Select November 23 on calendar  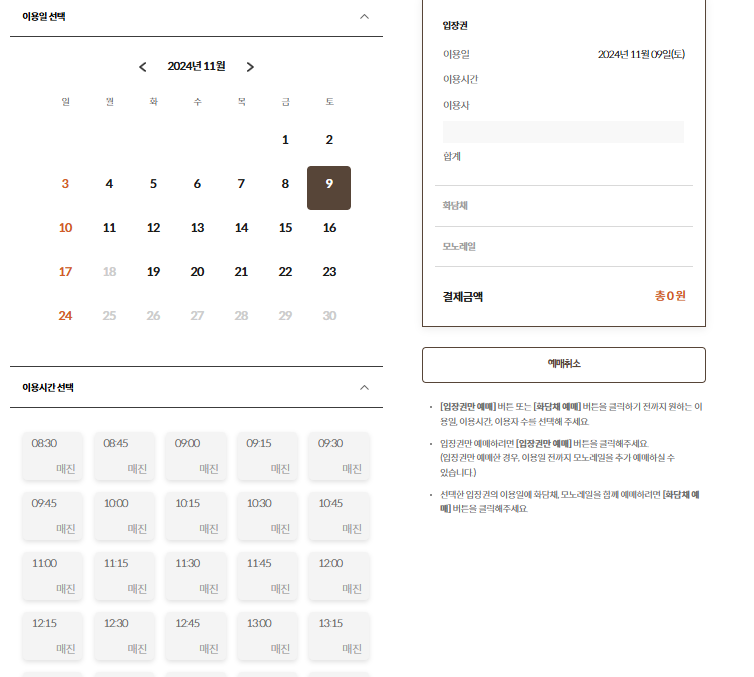(x=329, y=272)
